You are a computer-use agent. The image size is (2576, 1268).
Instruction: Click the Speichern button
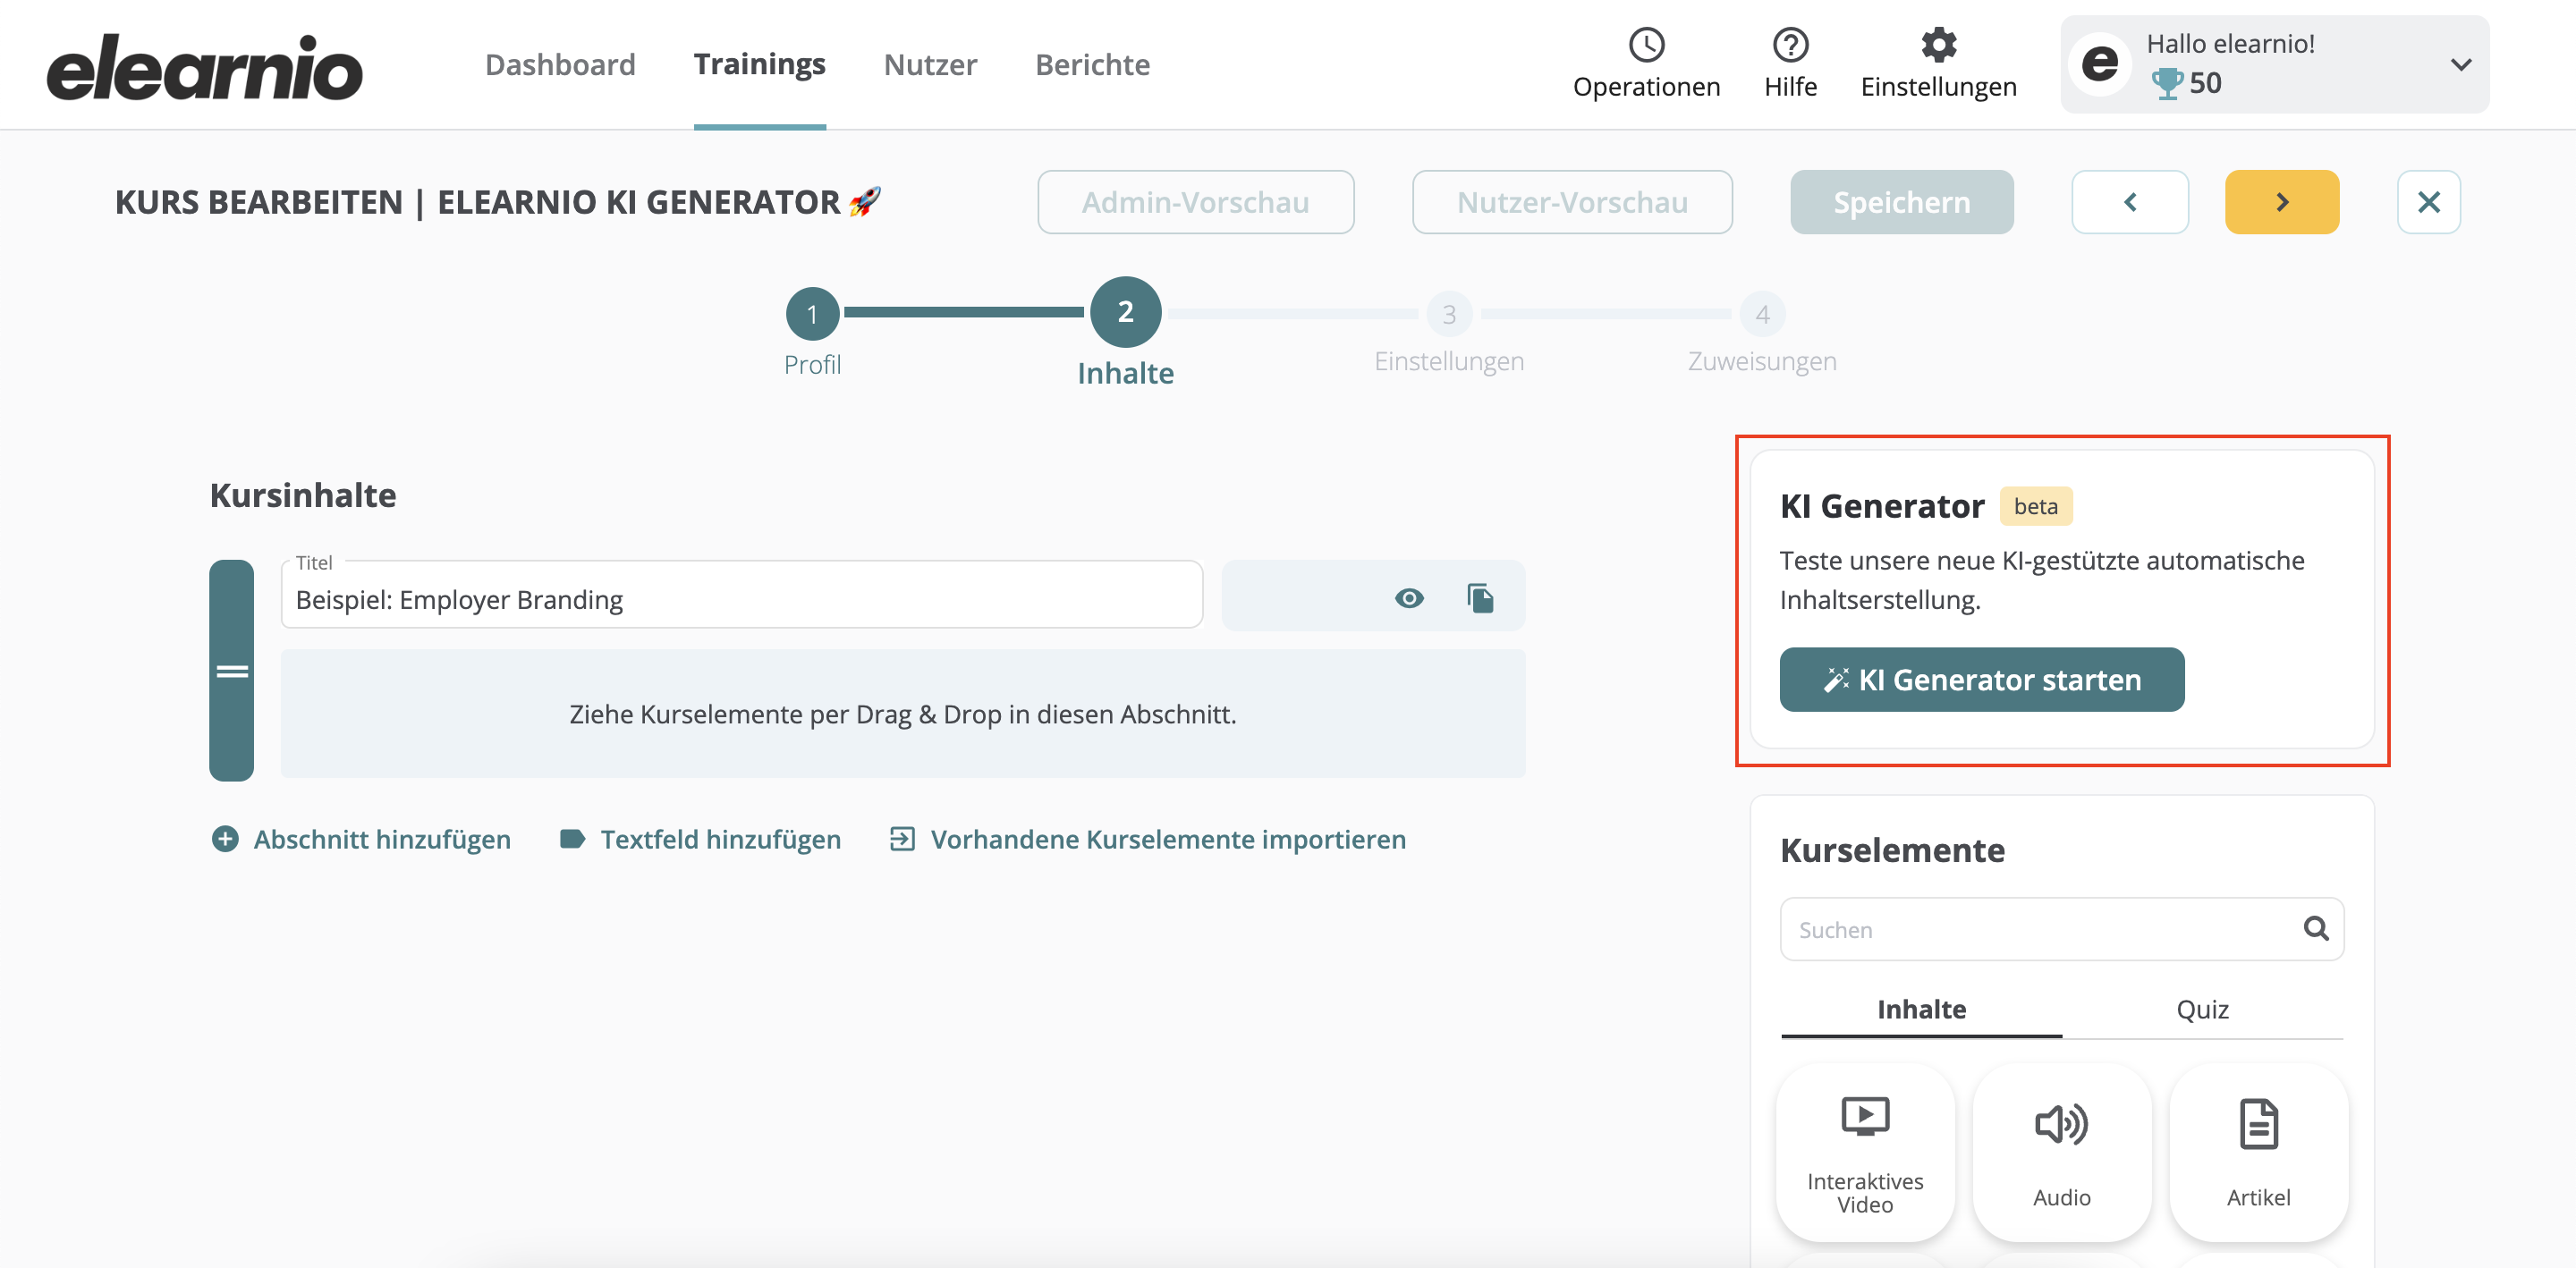point(1901,202)
